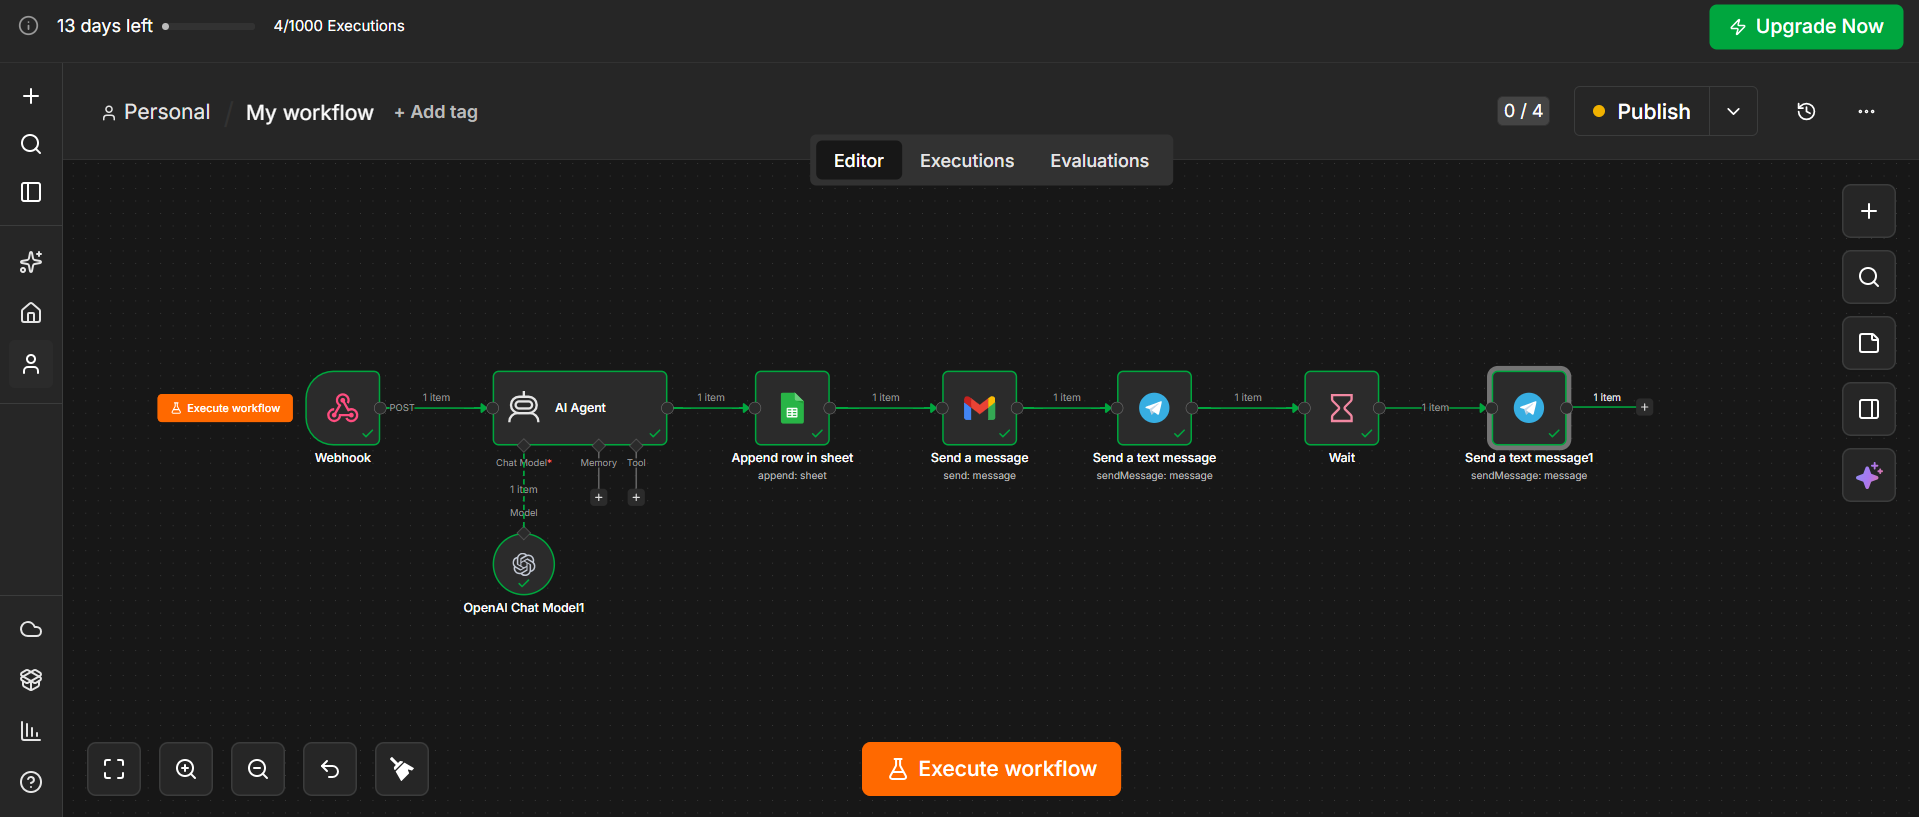Switch to the Editor tab
Screen dimensions: 1919x817
pos(859,161)
